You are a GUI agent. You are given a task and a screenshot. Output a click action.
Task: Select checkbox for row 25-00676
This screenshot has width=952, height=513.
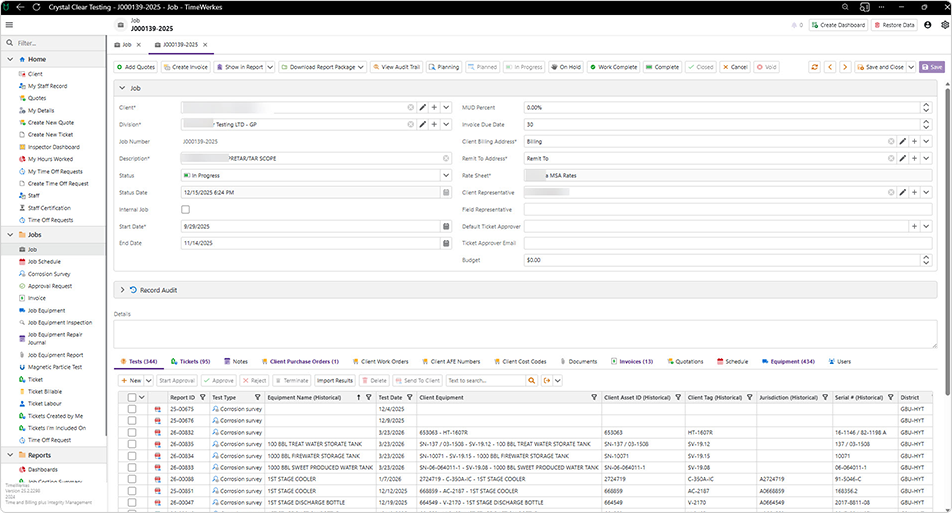132,421
